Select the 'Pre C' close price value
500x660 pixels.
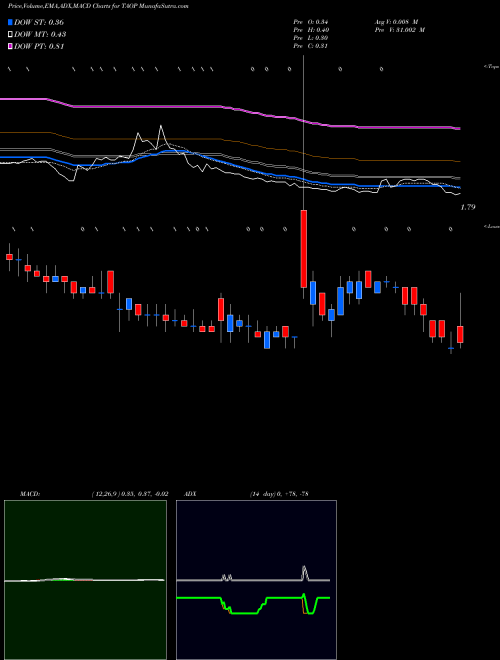pyautogui.click(x=310, y=46)
